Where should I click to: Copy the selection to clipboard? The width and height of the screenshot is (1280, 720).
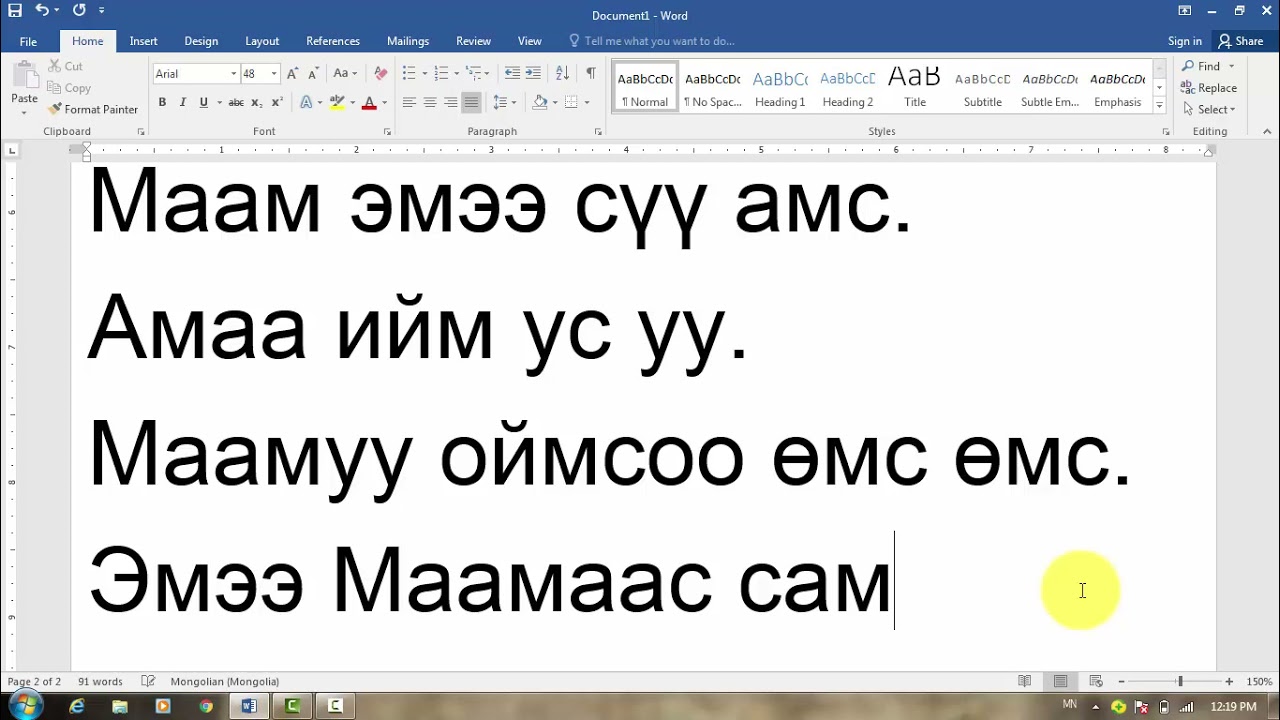coord(69,88)
